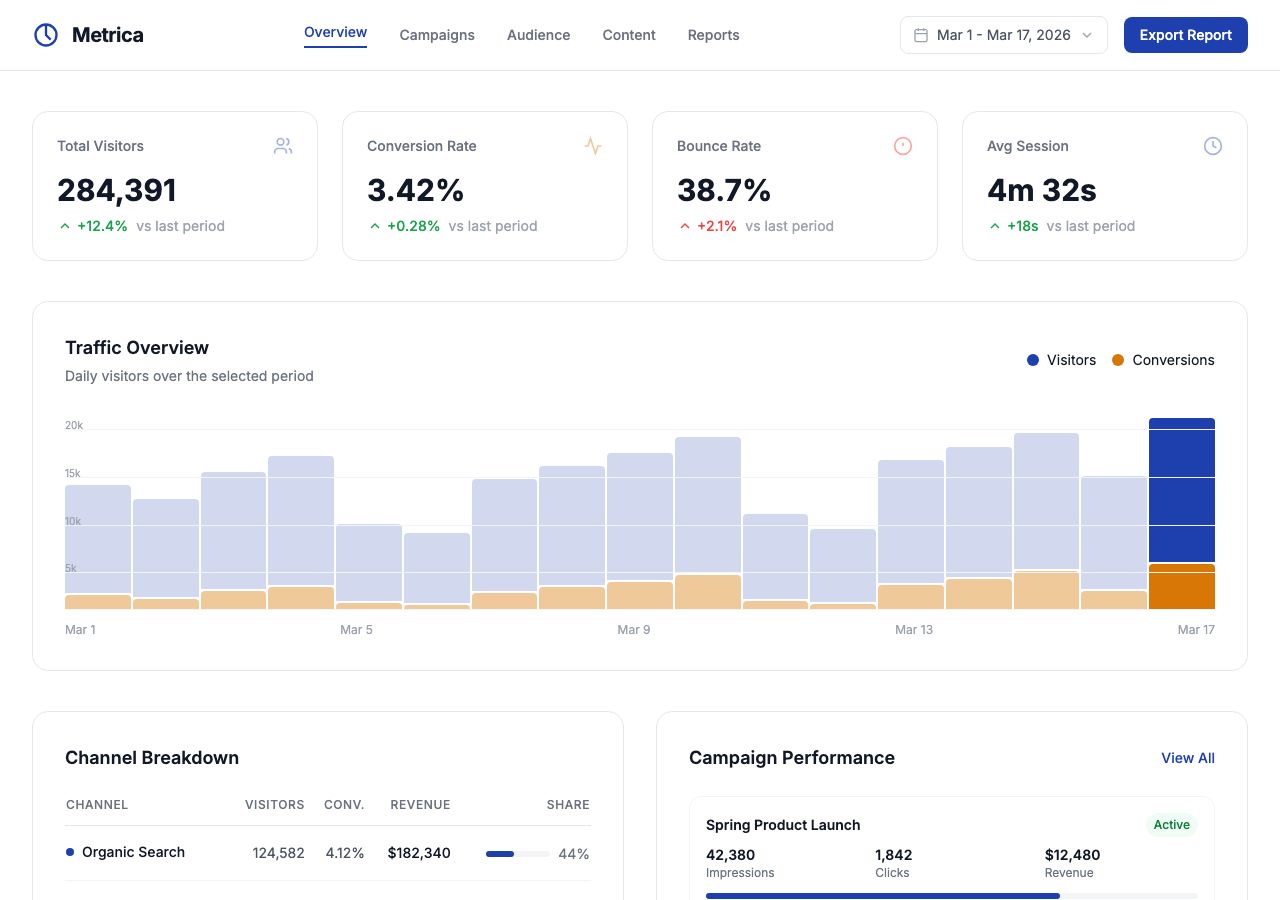1280x900 pixels.
Task: Select the Reports tab
Action: coord(713,35)
